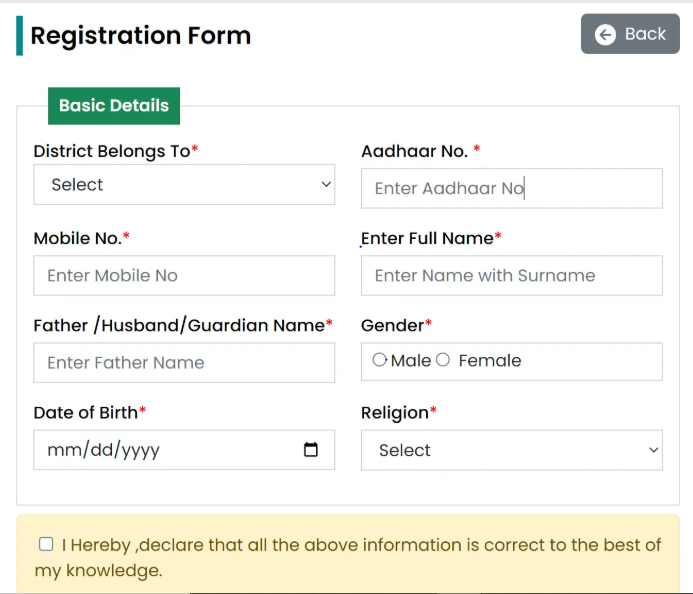The width and height of the screenshot is (693, 594).
Task: Click the 'District Belongs To' label
Action: click(x=115, y=151)
